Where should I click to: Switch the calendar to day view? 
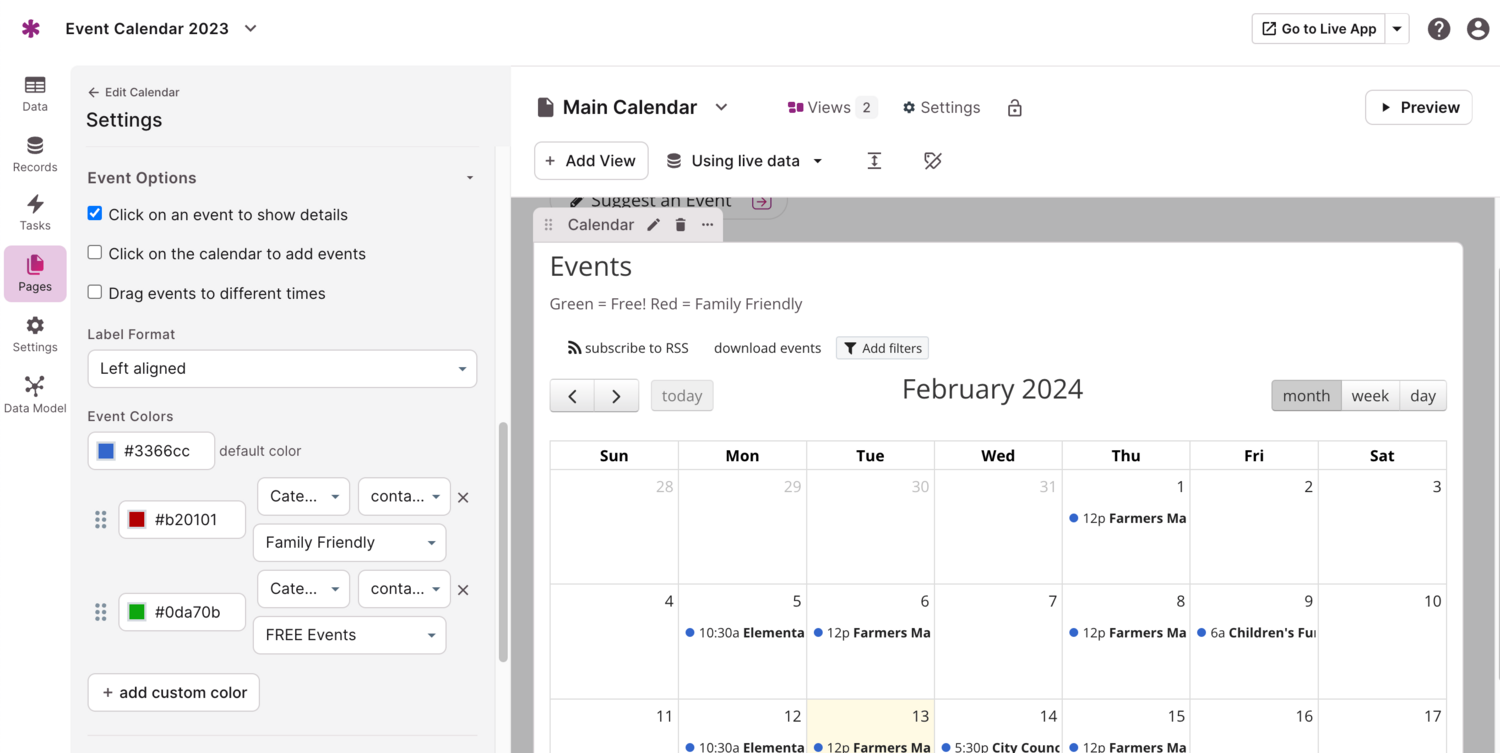(1422, 395)
